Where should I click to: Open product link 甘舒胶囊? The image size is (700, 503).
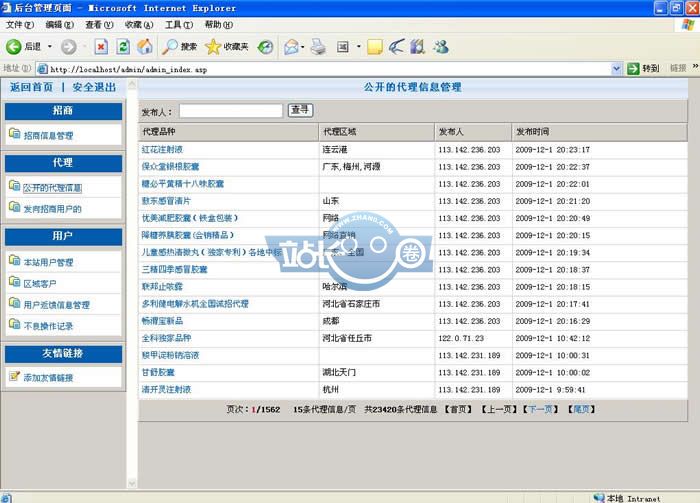[158, 372]
